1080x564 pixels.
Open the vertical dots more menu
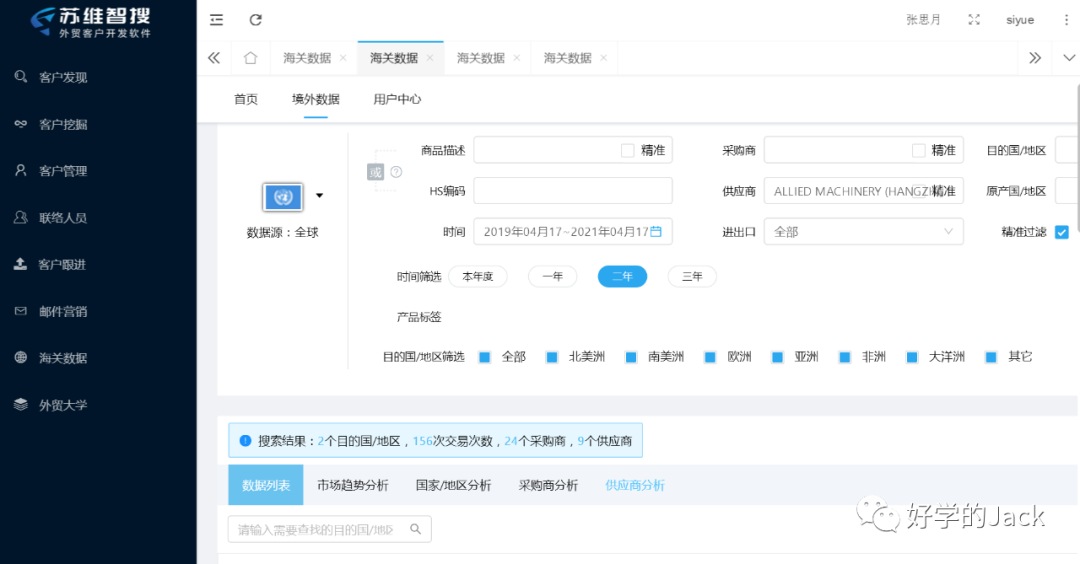pyautogui.click(x=1066, y=20)
